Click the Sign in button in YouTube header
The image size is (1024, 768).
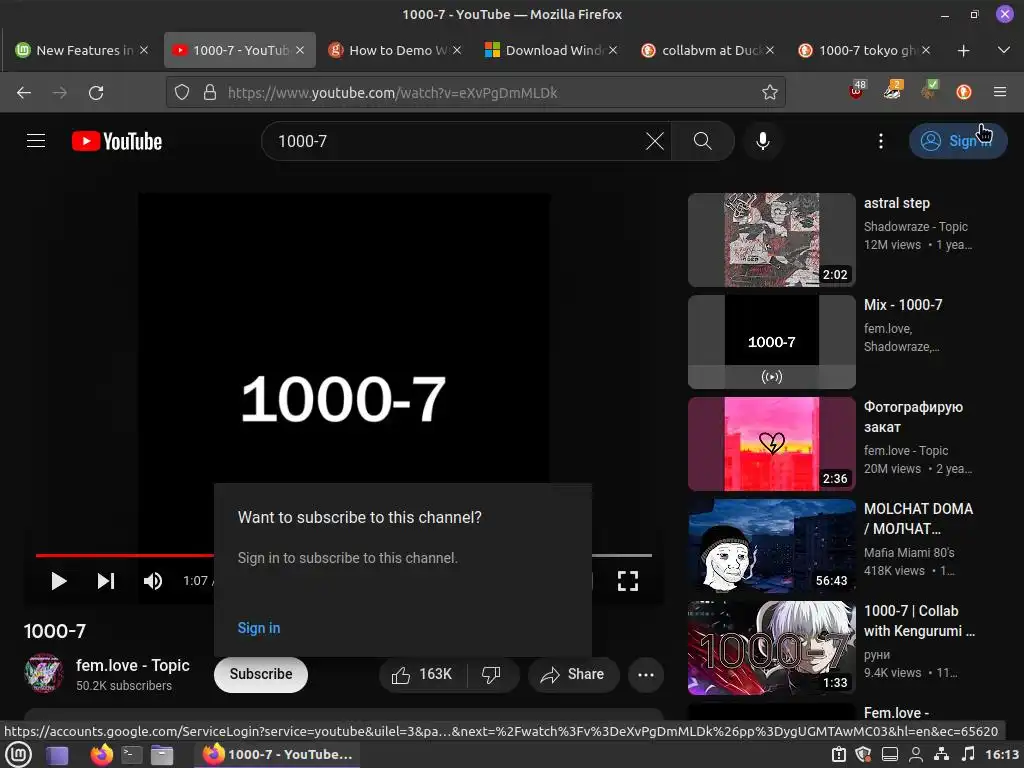958,141
